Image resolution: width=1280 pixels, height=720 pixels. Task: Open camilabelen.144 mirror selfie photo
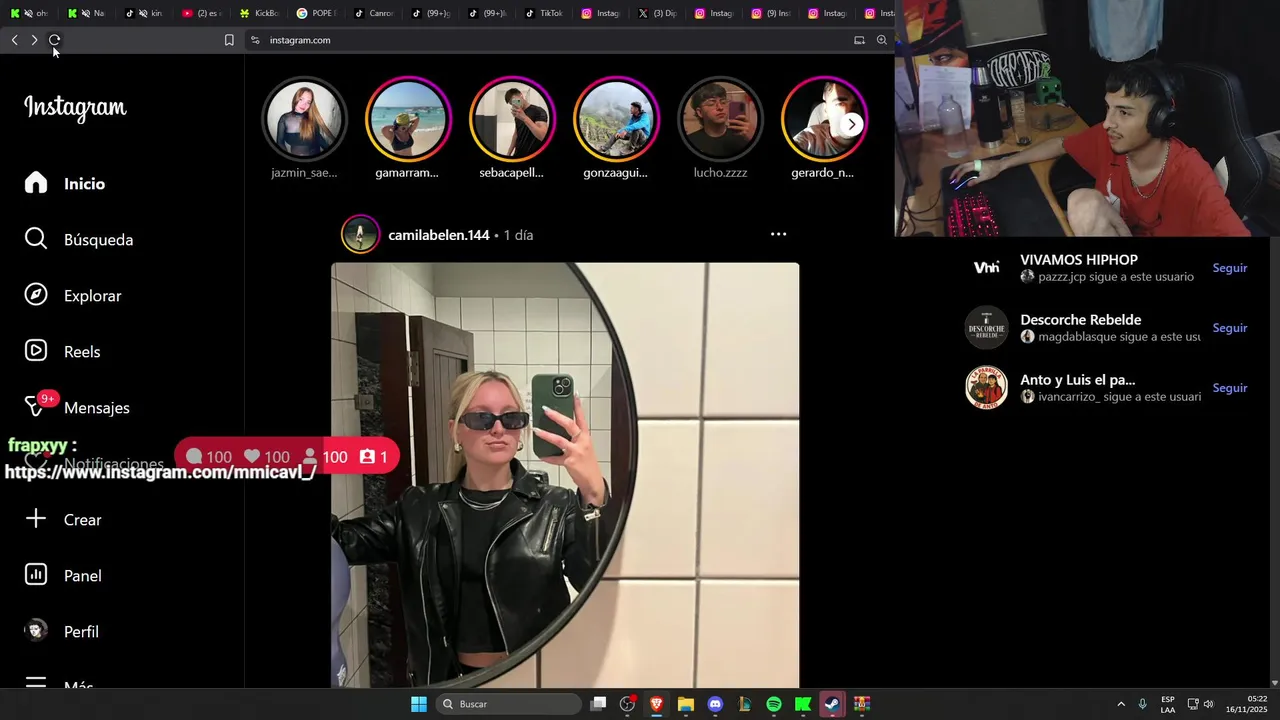pos(565,475)
